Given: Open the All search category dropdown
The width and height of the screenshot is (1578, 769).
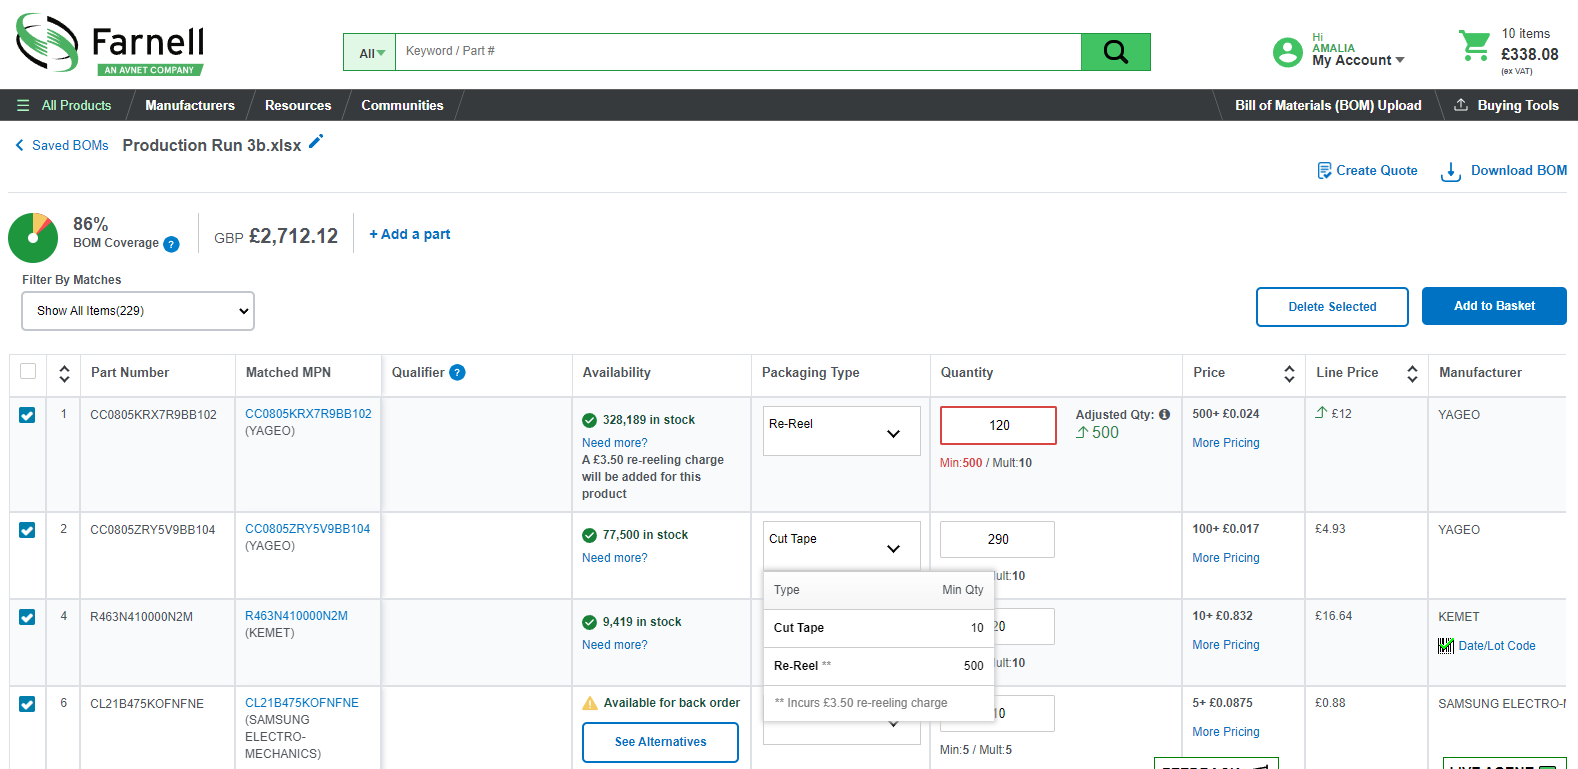Looking at the screenshot, I should coord(370,52).
